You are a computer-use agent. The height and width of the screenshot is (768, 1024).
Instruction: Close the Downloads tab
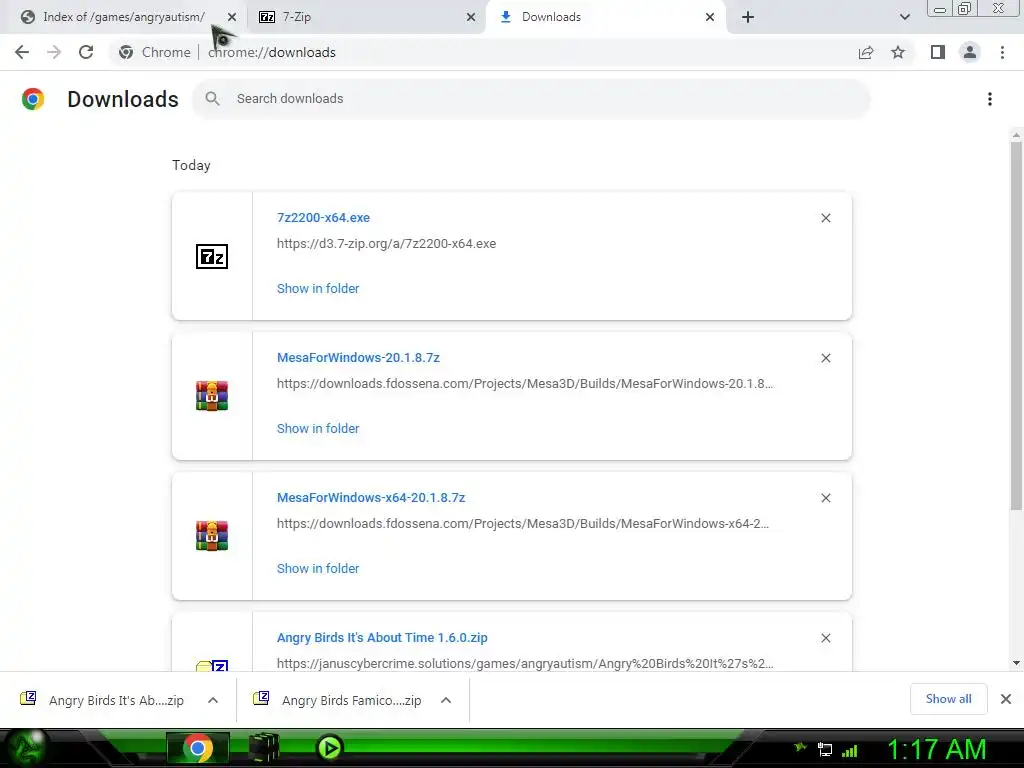[710, 17]
